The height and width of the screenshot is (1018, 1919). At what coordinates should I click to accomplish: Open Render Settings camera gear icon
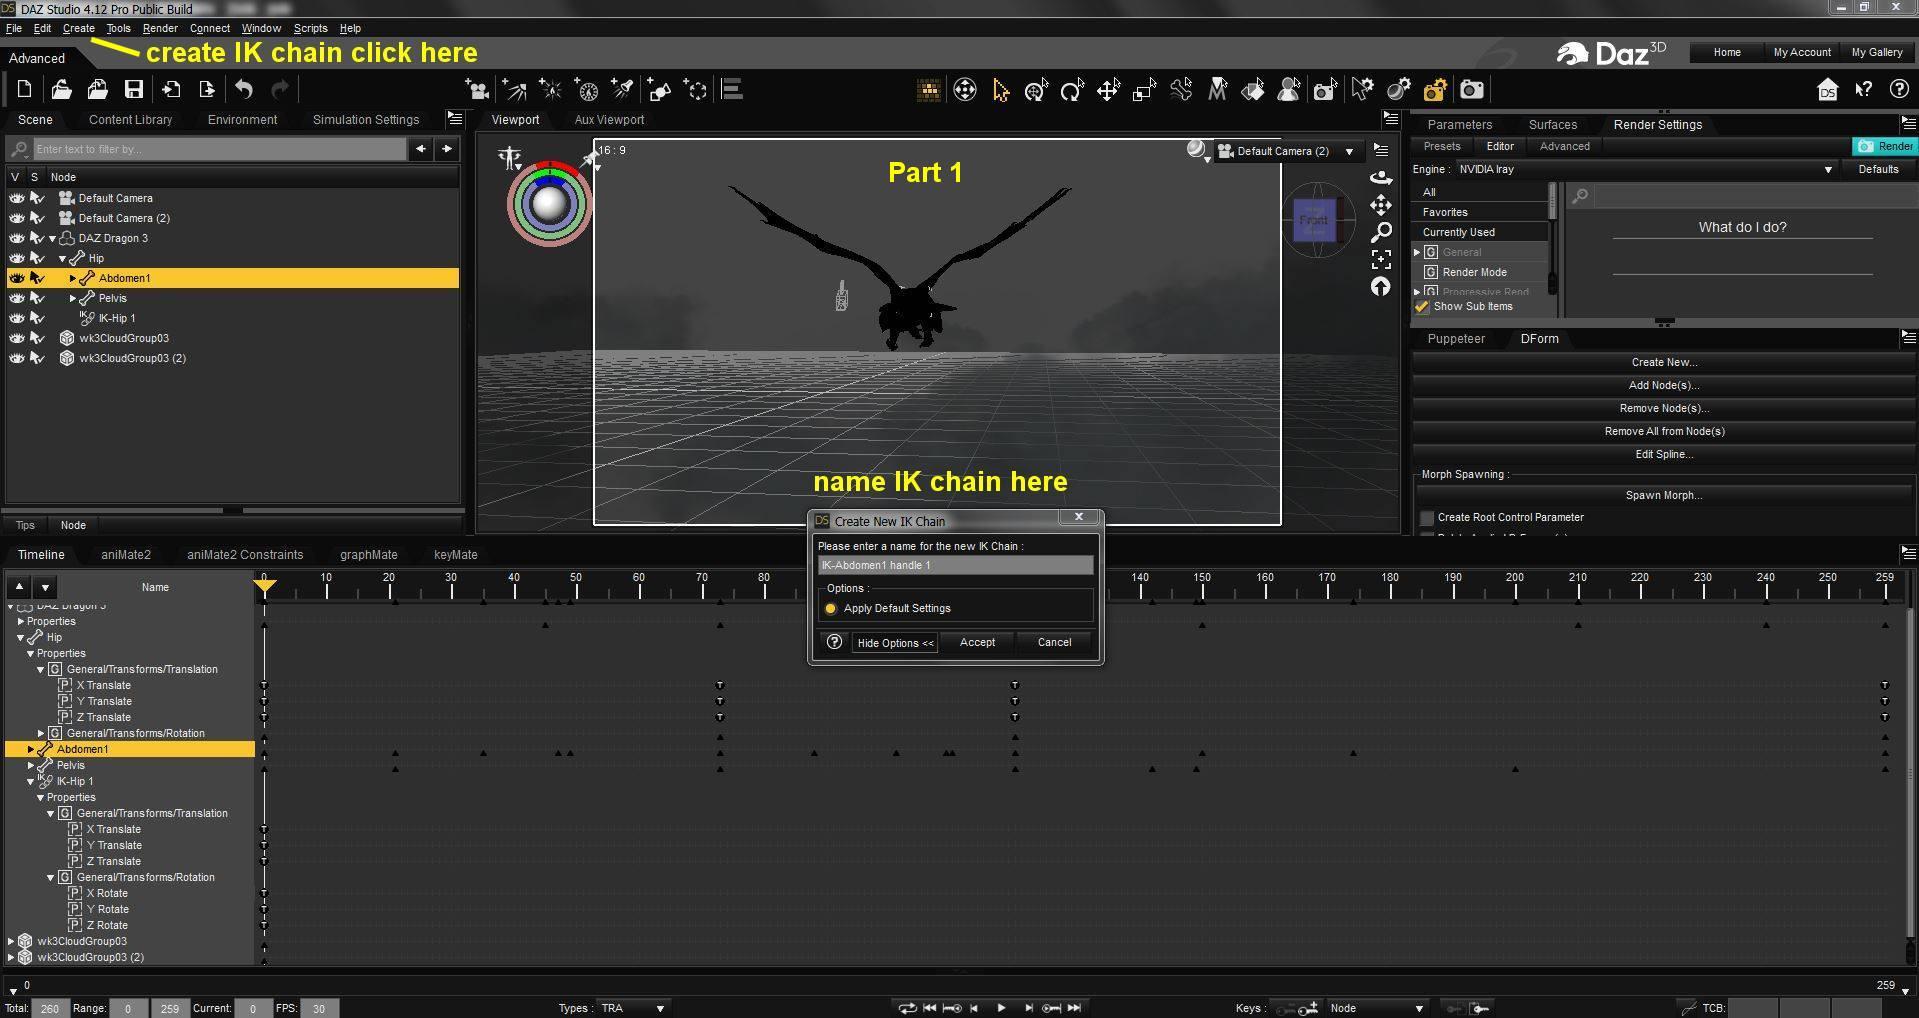pos(1435,91)
